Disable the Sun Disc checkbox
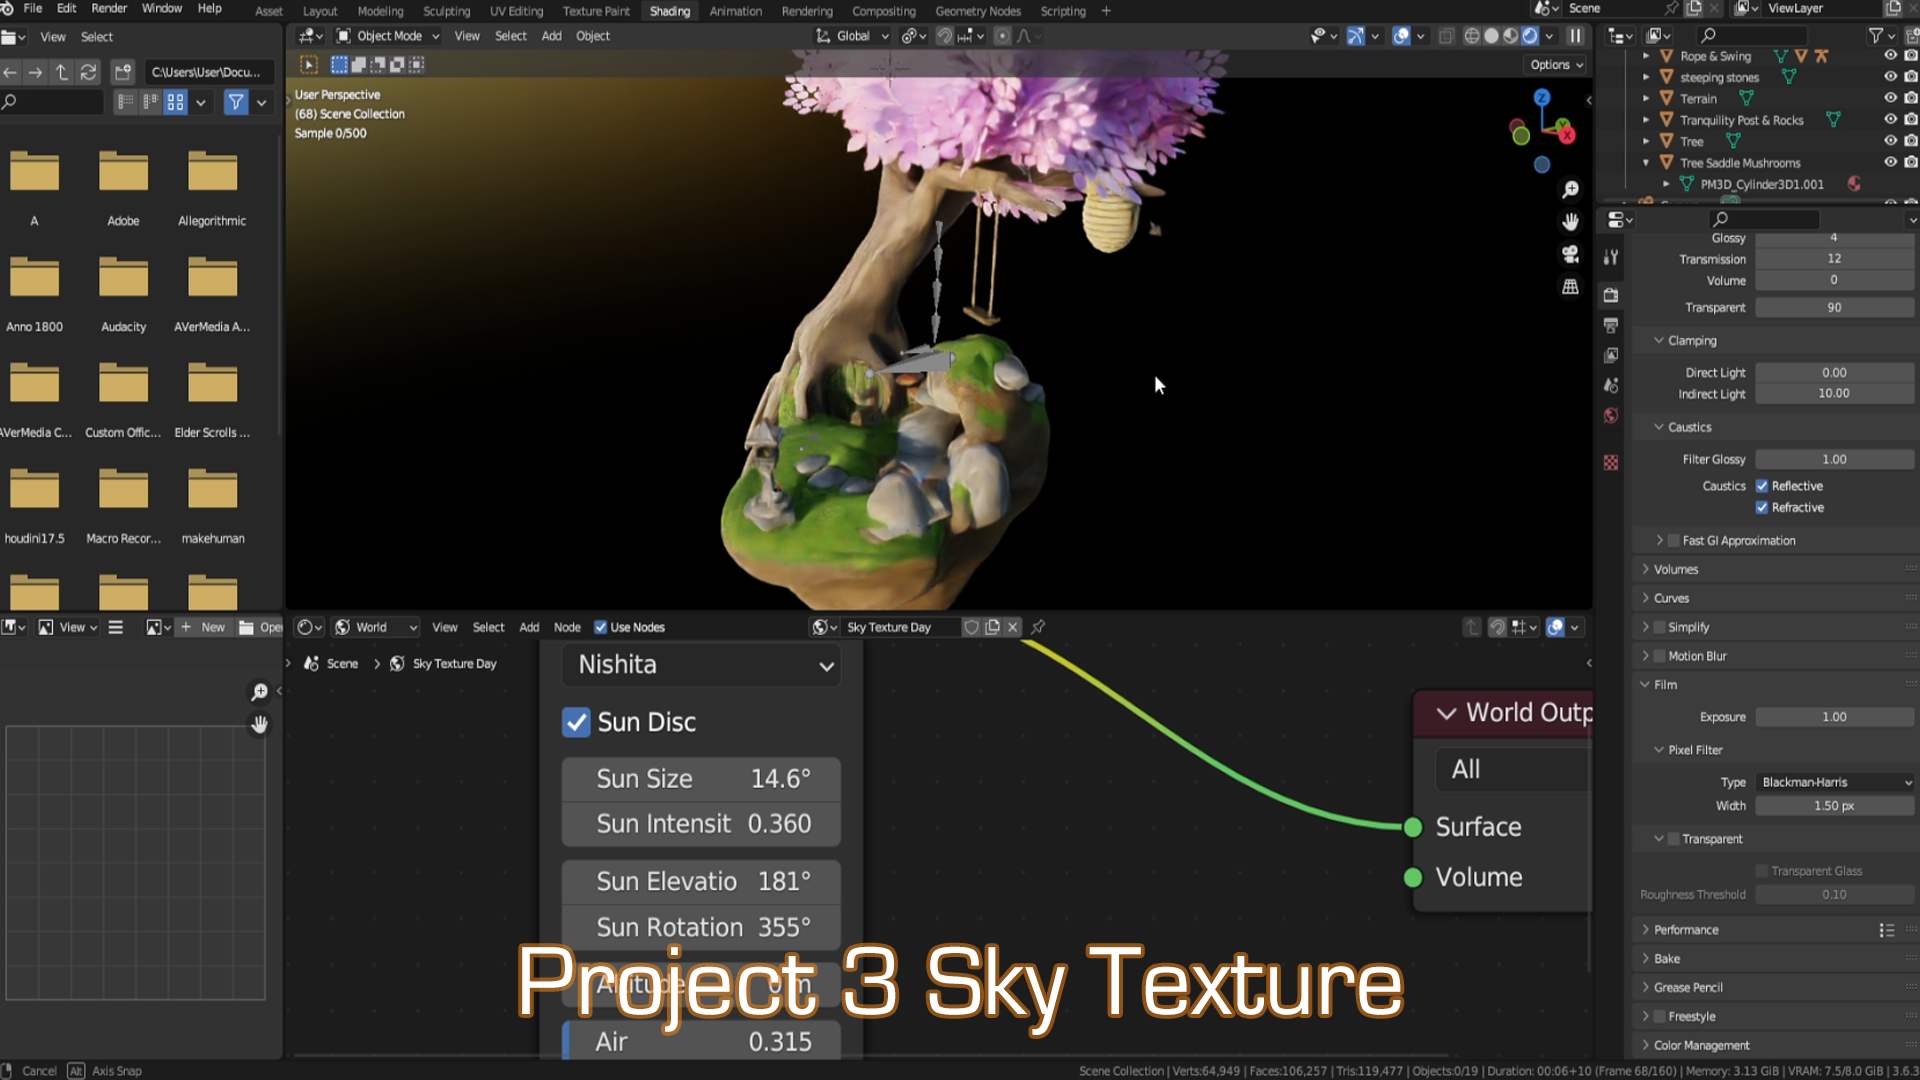This screenshot has height=1080, width=1920. 576,722
